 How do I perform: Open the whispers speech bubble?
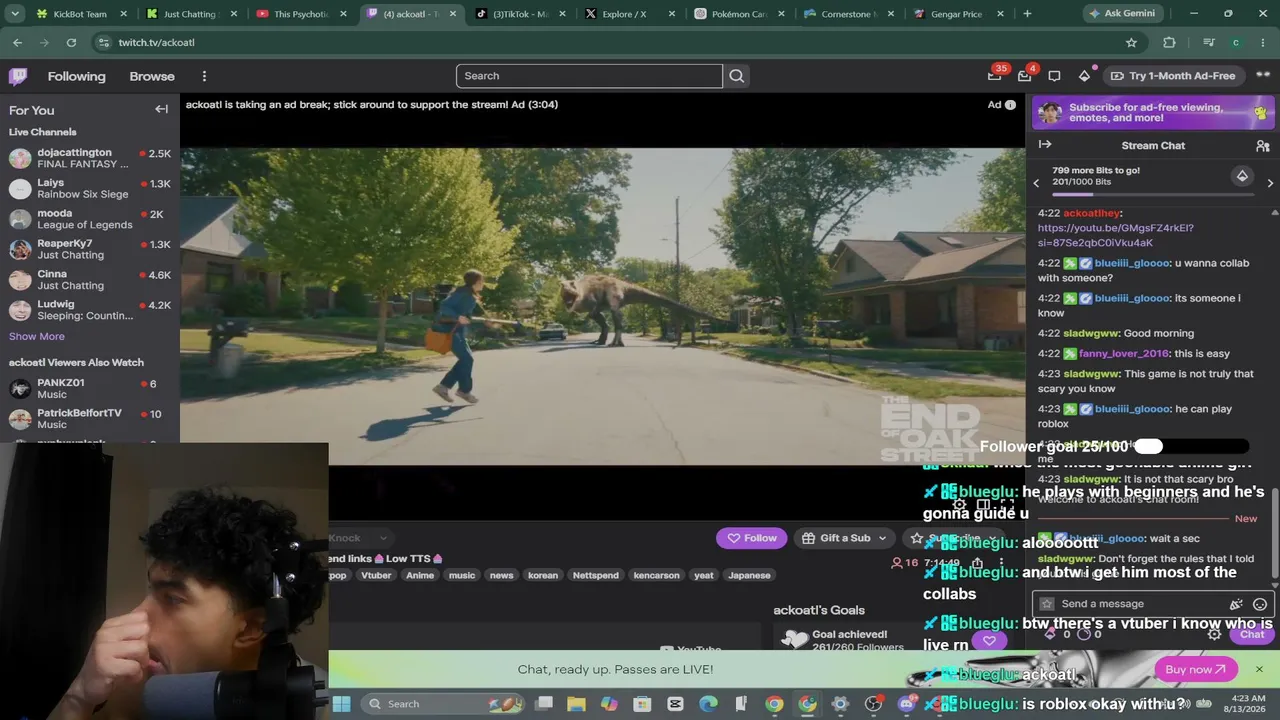(x=1054, y=76)
